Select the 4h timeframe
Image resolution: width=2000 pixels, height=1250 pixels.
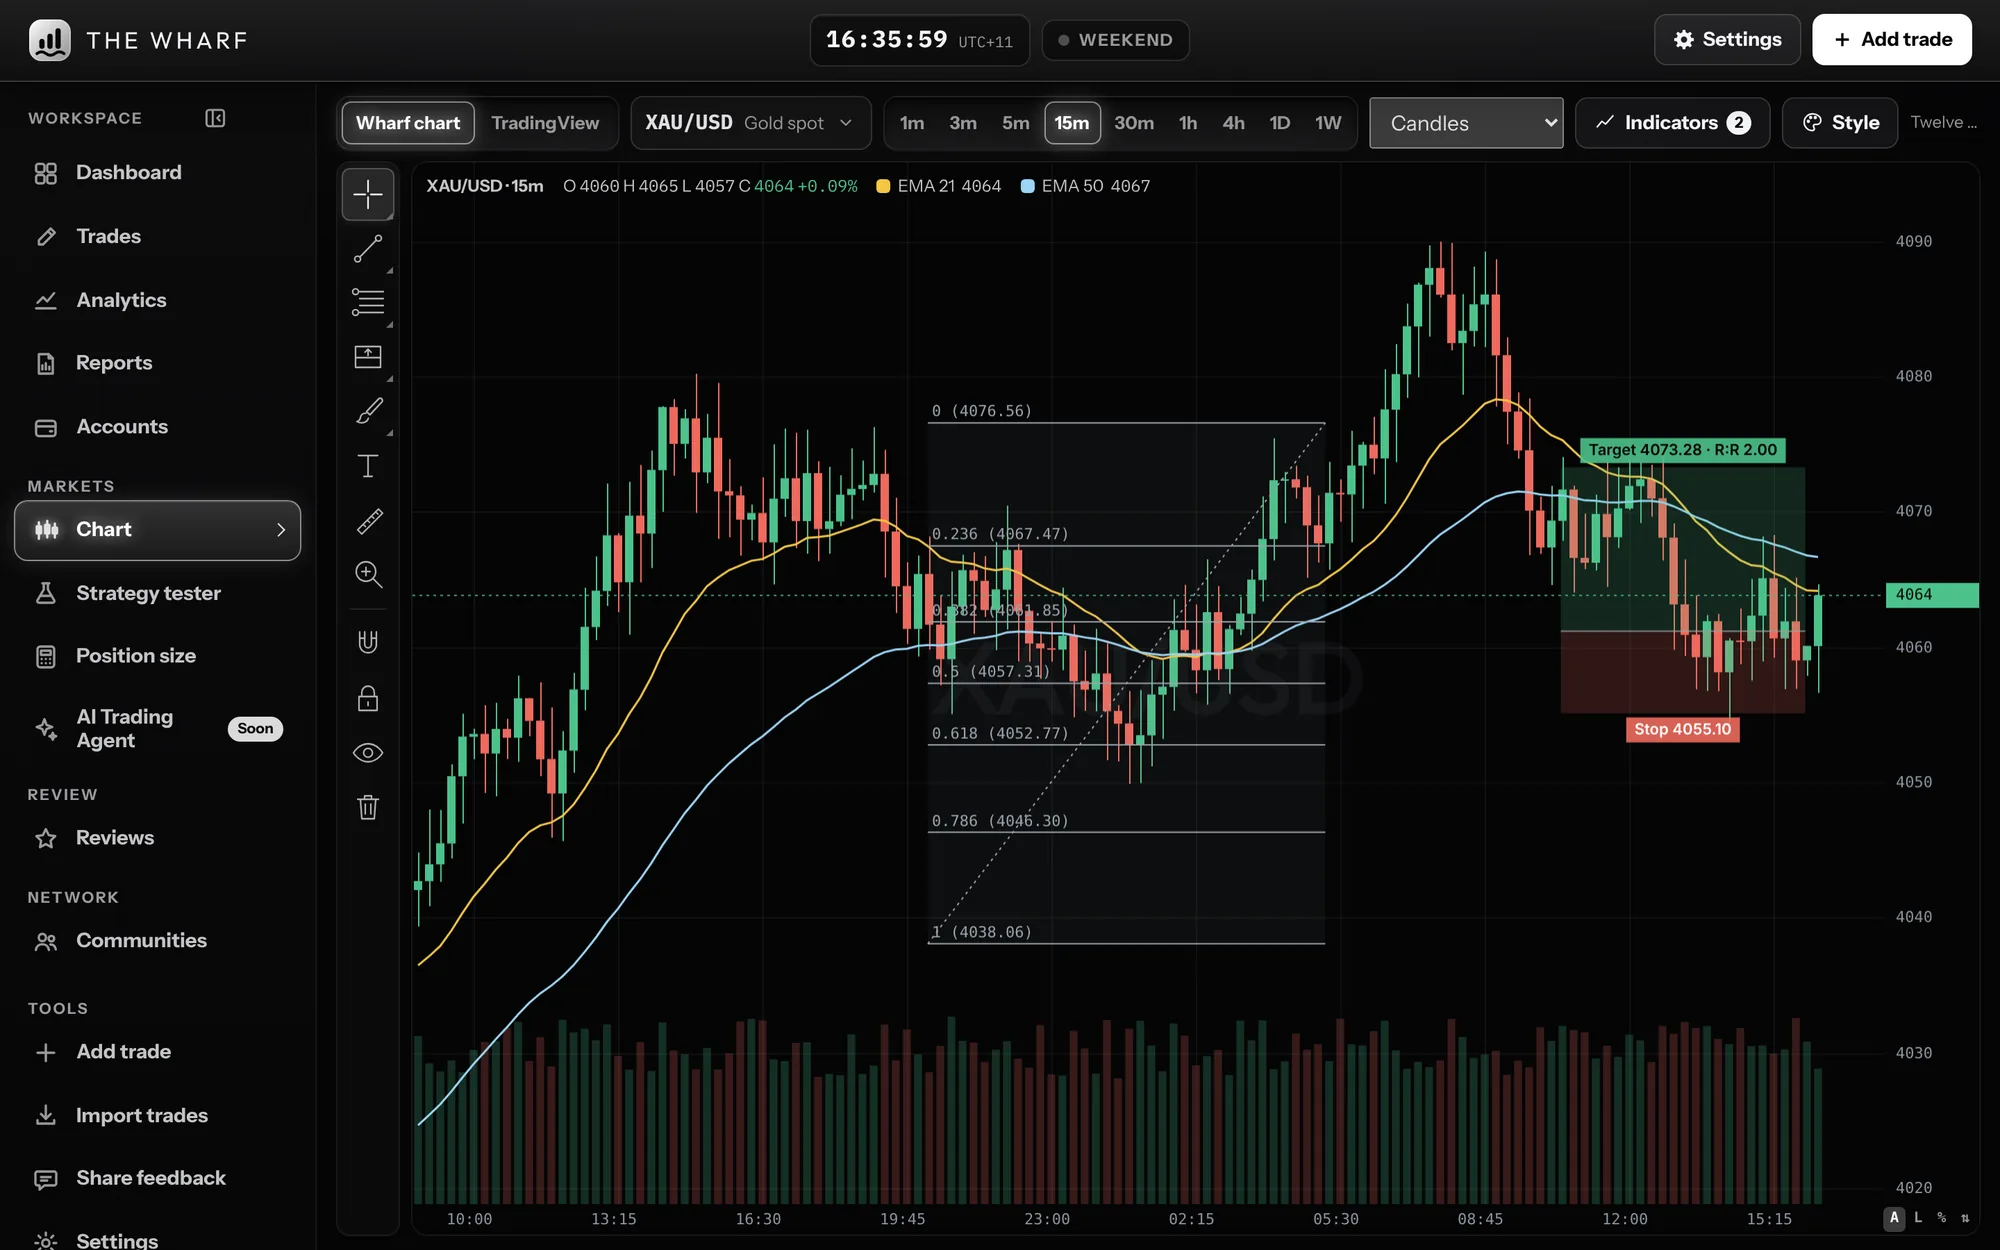pyautogui.click(x=1234, y=123)
